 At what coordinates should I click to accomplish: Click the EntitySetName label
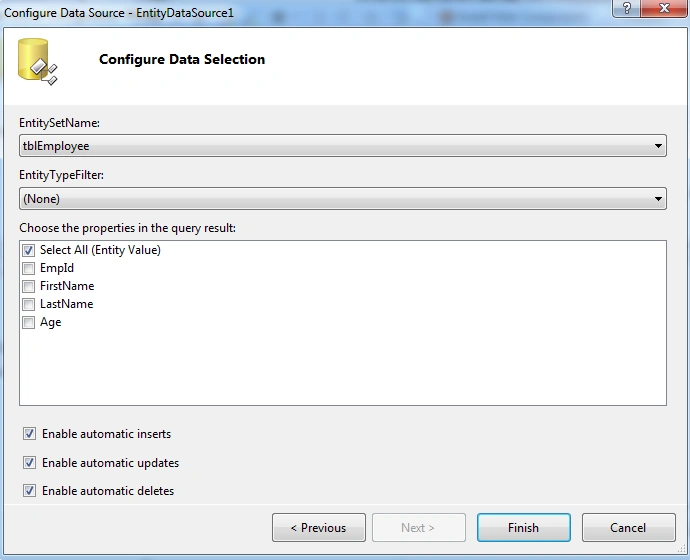pyautogui.click(x=59, y=123)
